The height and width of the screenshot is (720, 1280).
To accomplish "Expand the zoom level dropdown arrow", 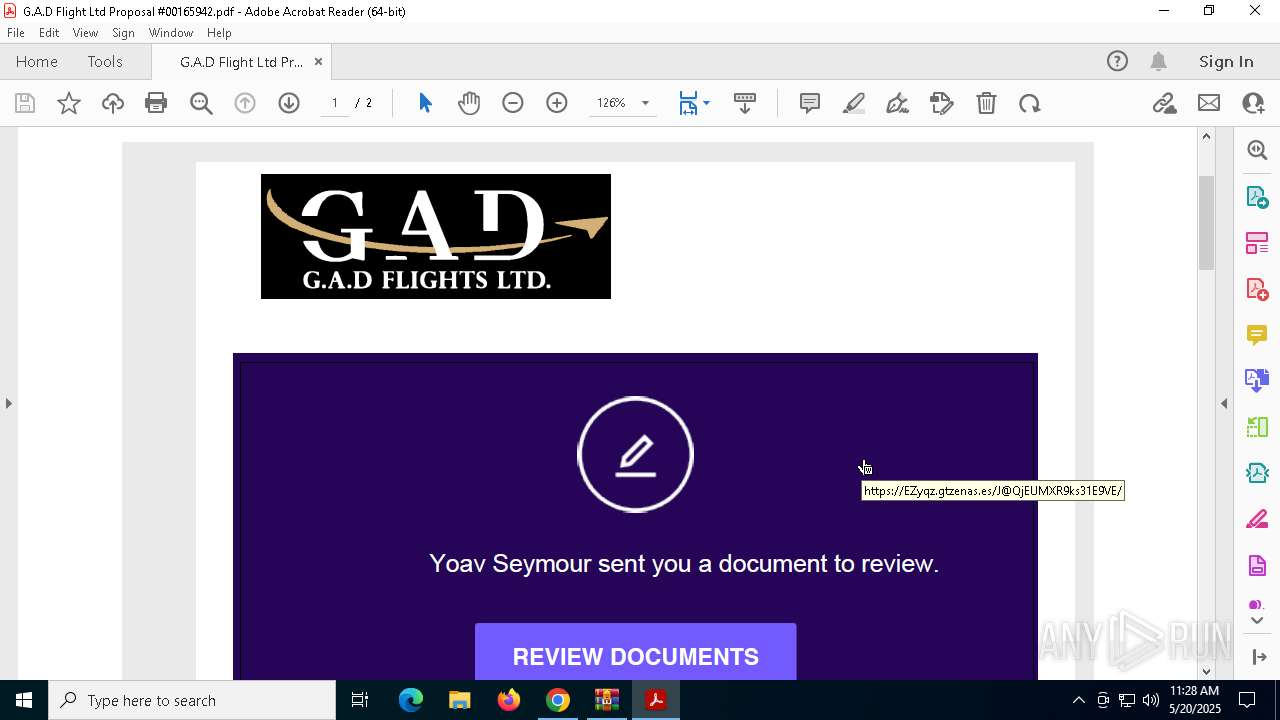I will [x=645, y=103].
